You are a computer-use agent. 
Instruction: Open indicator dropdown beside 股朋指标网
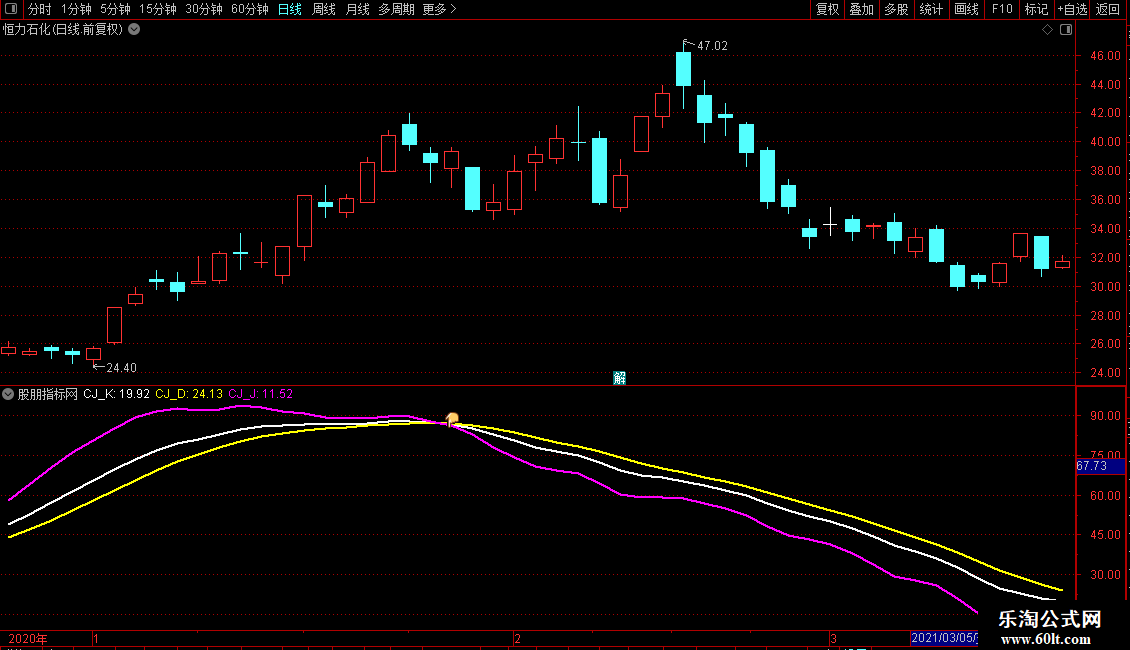click(x=8, y=394)
